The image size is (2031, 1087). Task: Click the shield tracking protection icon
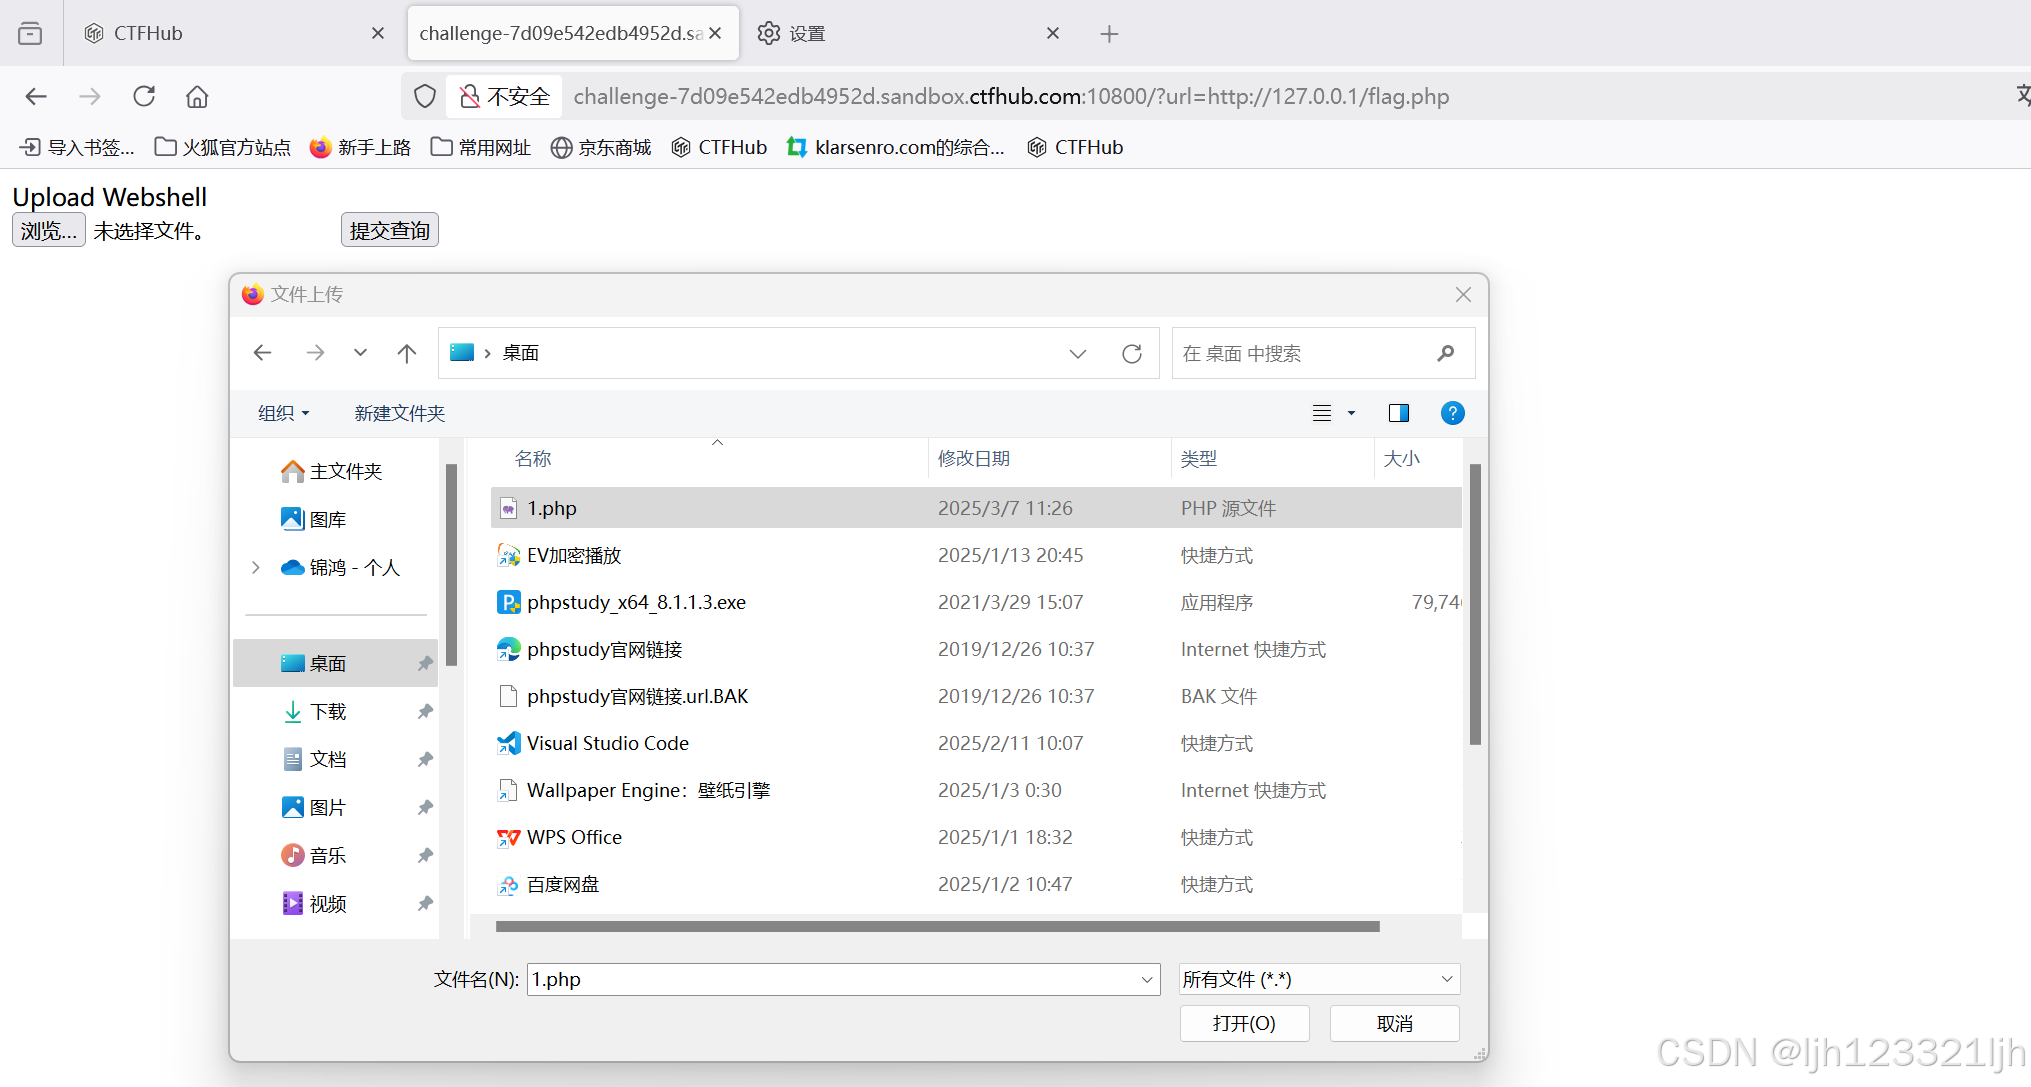pos(425,96)
